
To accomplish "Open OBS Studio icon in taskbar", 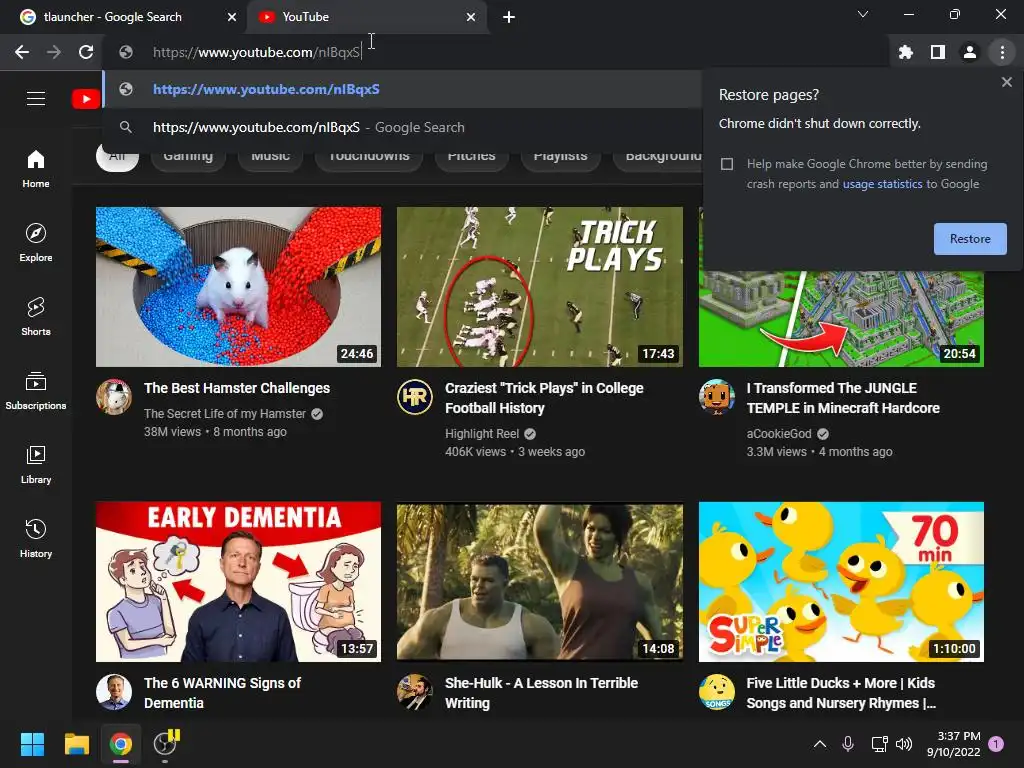I will [165, 744].
